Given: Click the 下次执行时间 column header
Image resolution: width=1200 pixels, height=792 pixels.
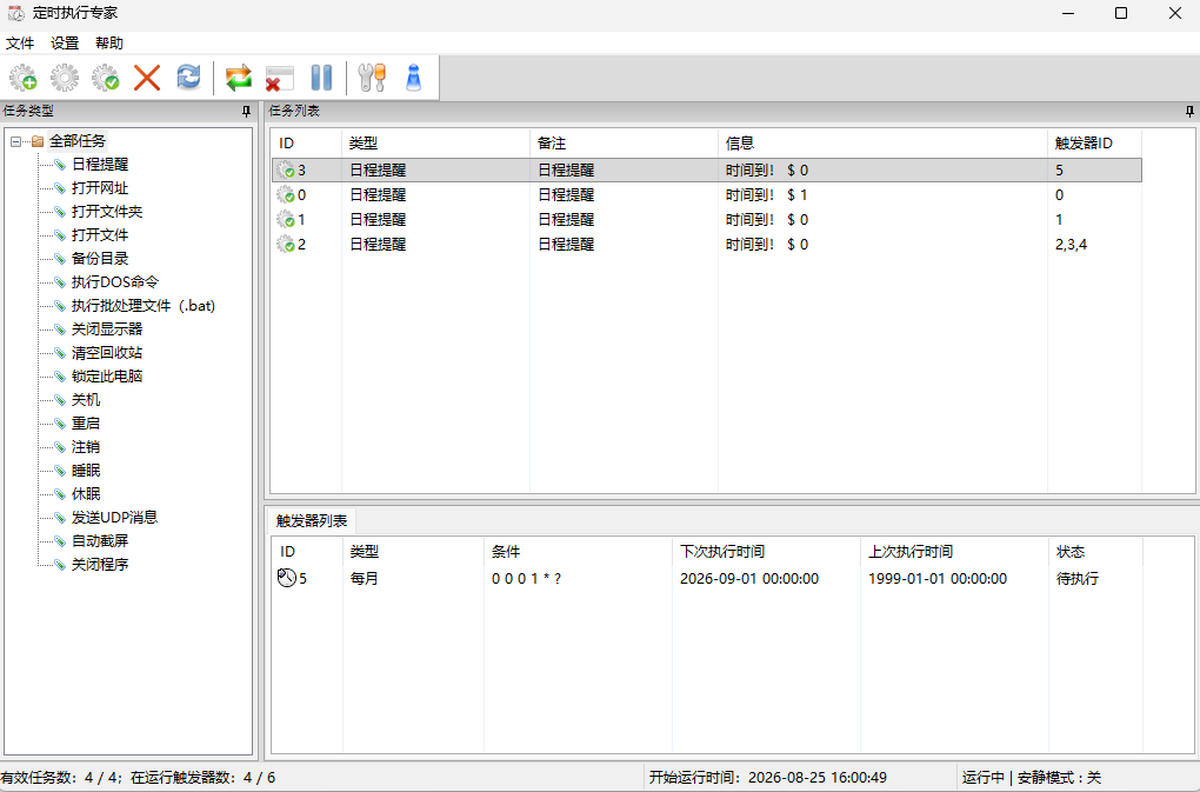Looking at the screenshot, I should (765, 551).
